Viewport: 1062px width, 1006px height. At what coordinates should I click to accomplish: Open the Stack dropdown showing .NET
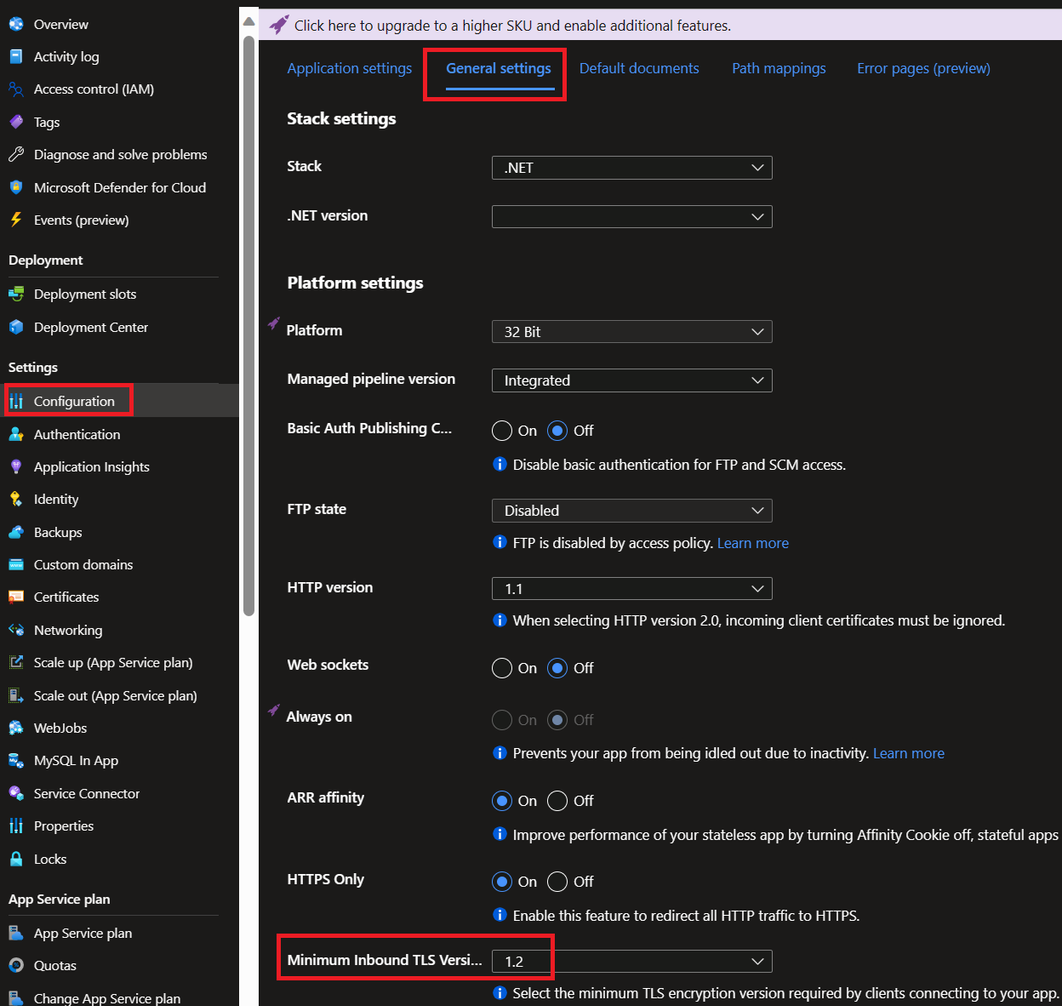point(632,168)
